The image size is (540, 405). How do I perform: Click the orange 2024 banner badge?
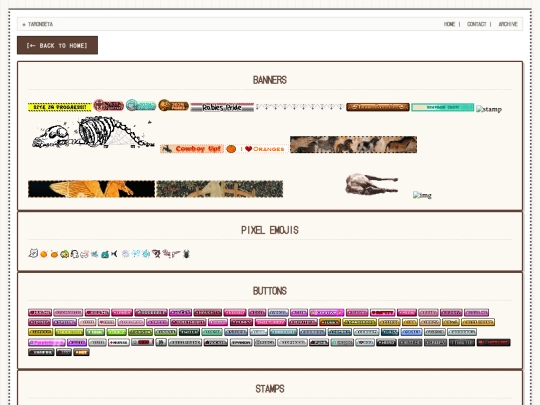pyautogui.click(x=173, y=105)
